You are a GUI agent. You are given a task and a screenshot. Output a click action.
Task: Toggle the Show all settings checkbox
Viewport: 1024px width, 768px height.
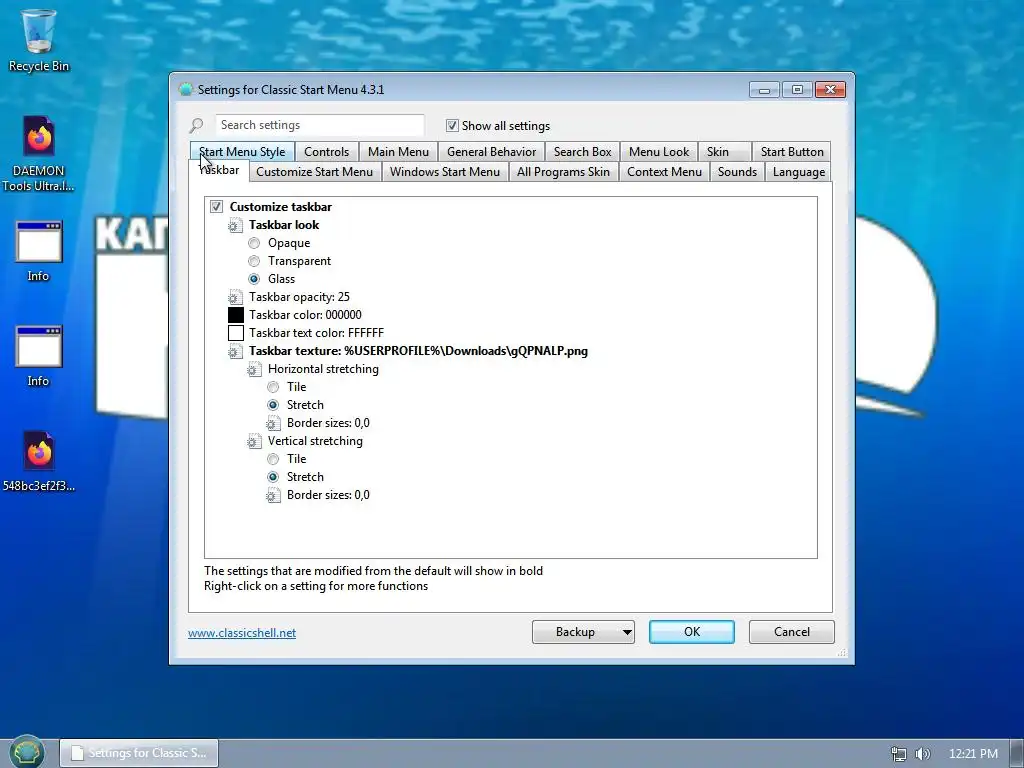point(452,125)
